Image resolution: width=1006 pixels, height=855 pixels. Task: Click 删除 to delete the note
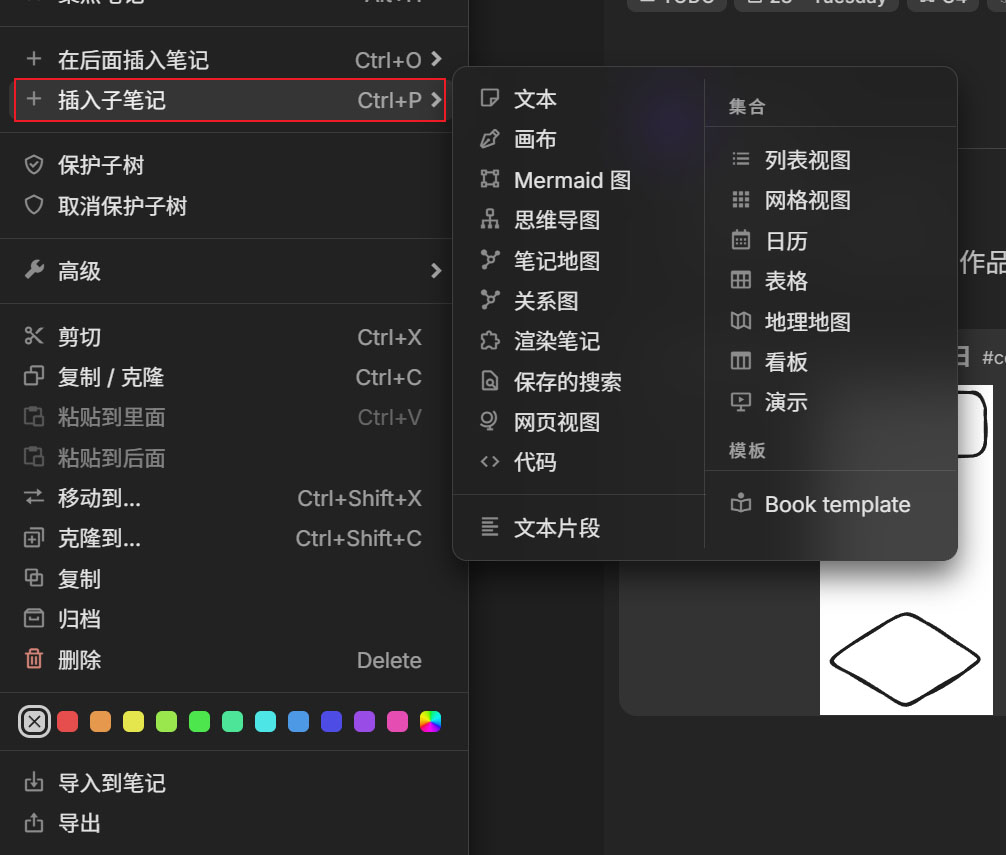pyautogui.click(x=78, y=660)
